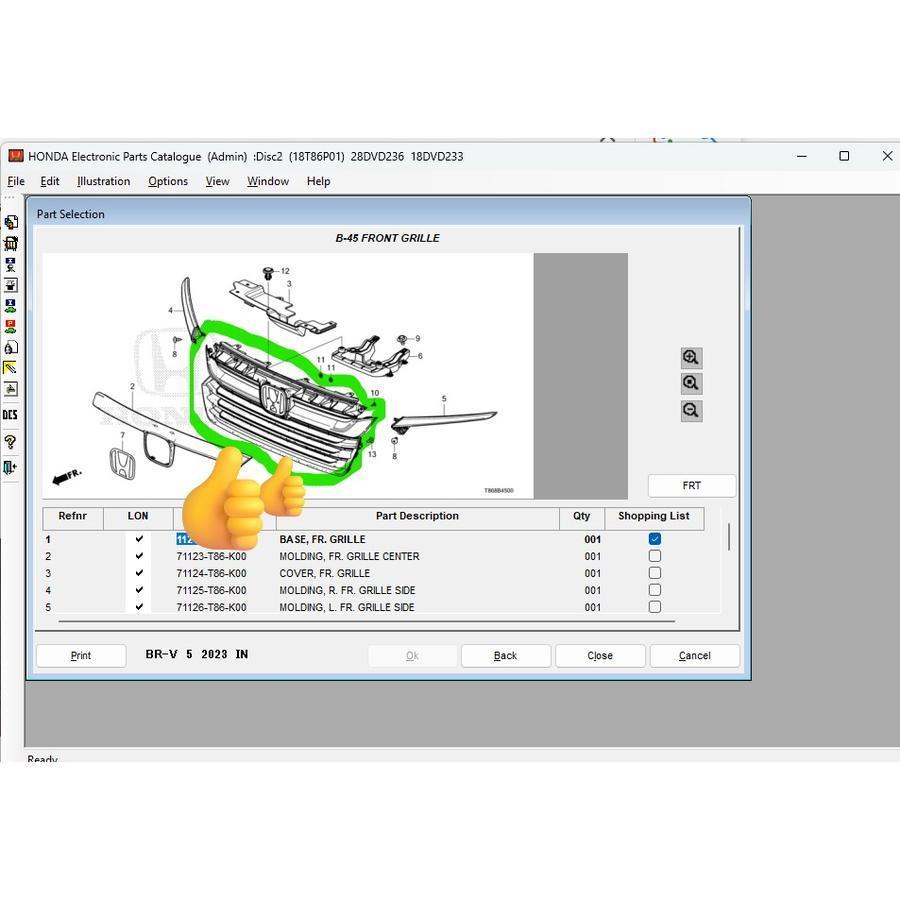This screenshot has height=900, width=900.
Task: Click the zoom out magnifier icon
Action: [691, 411]
